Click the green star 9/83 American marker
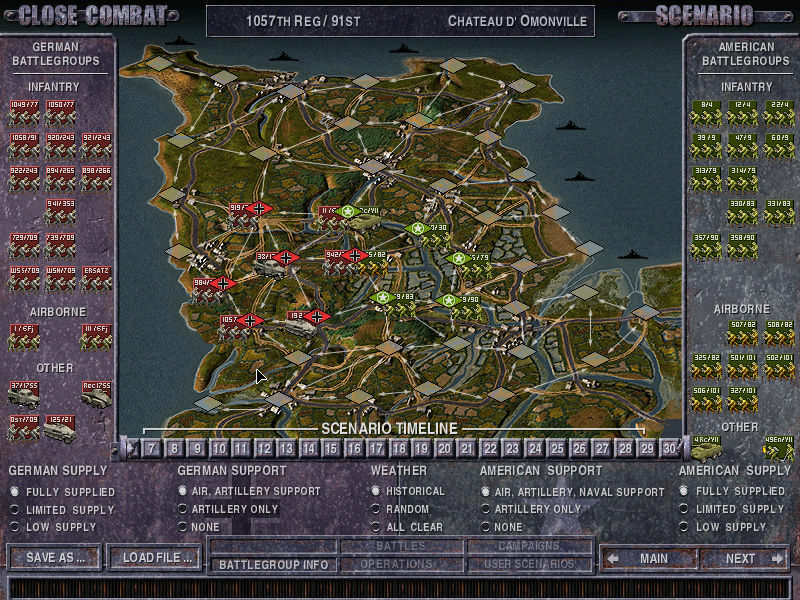800x600 pixels. tap(392, 298)
